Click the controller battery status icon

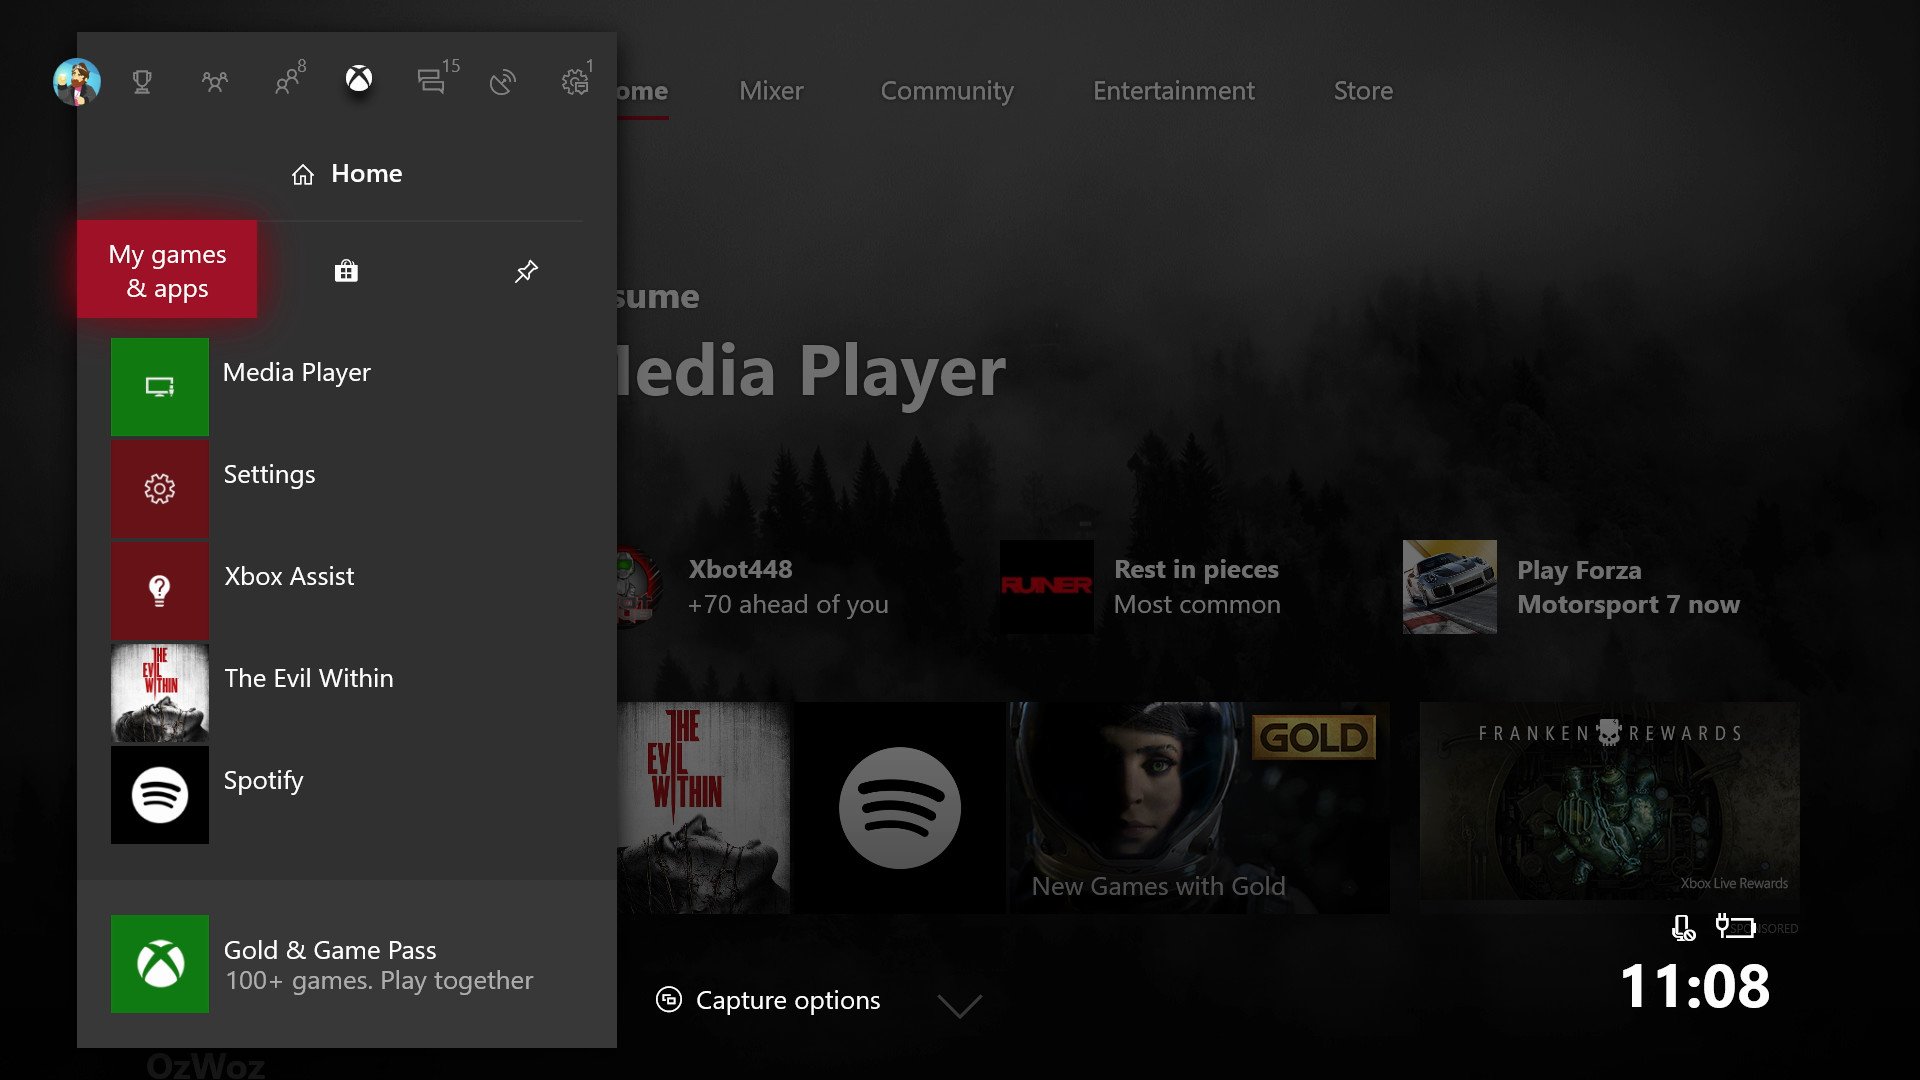tap(1735, 926)
